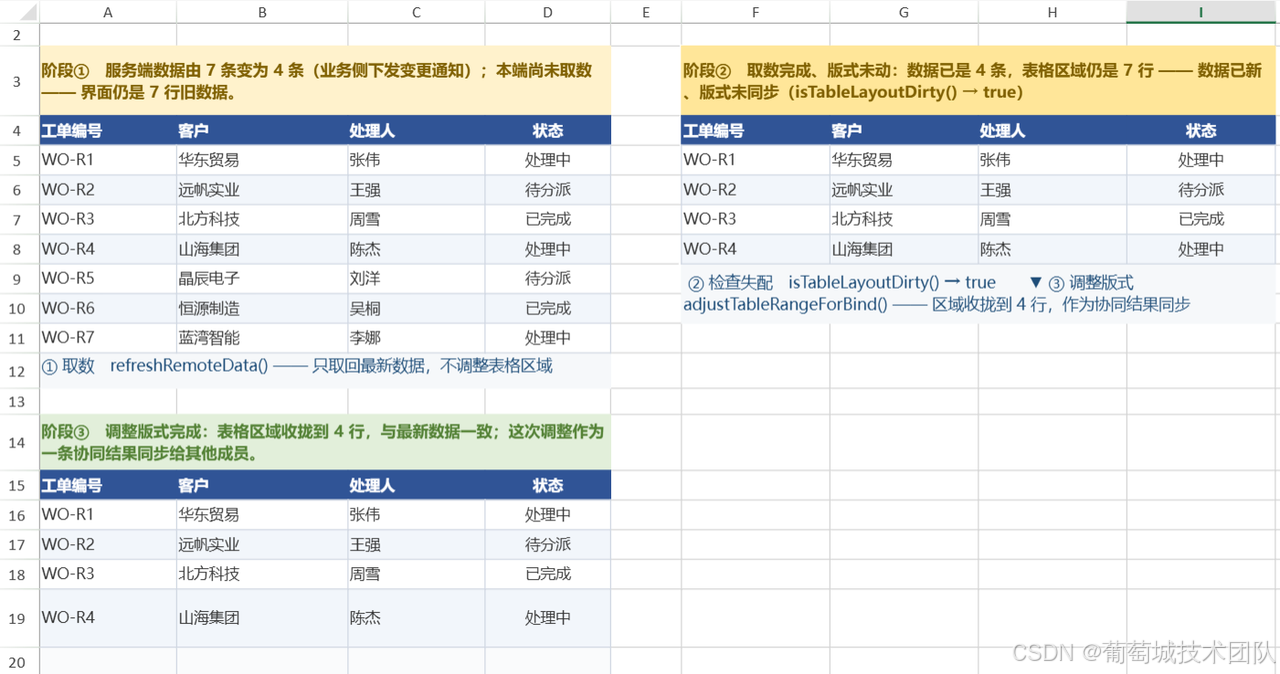The image size is (1280, 674).
Task: Select column G header
Action: (x=904, y=12)
